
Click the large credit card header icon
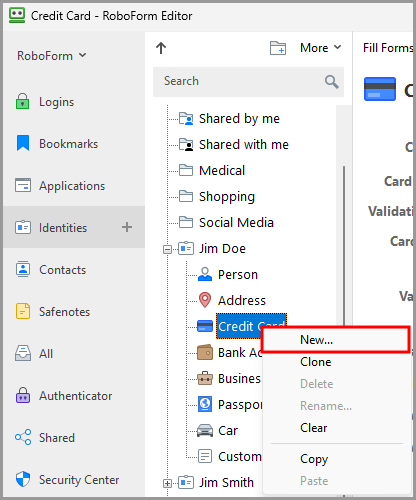(x=380, y=89)
